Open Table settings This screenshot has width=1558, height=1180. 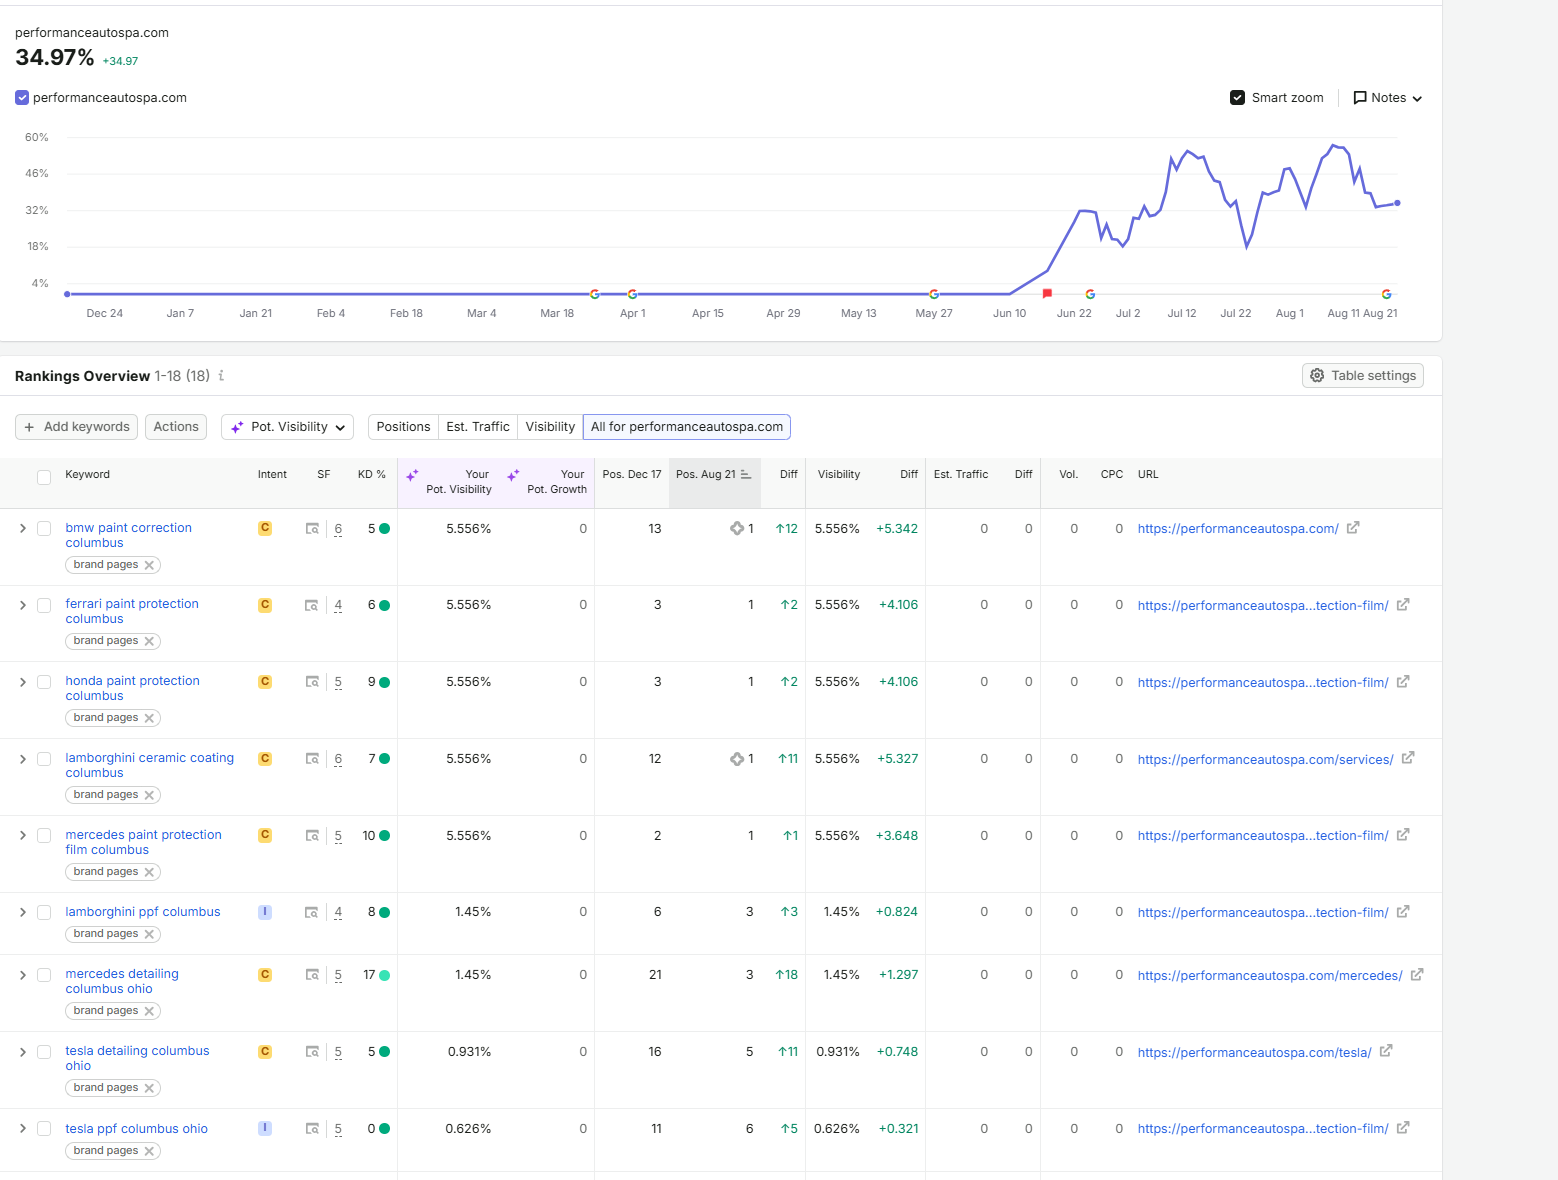pos(1363,376)
